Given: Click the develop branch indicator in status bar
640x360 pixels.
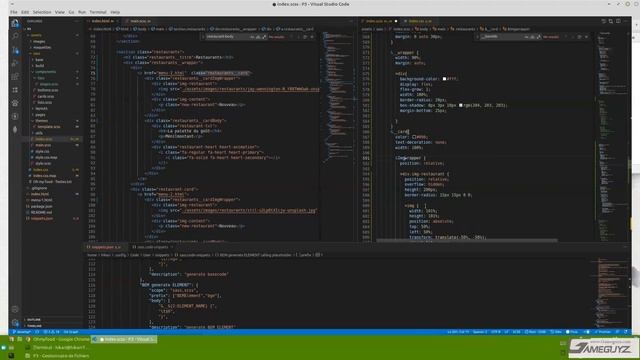Looking at the screenshot, I should [22, 332].
